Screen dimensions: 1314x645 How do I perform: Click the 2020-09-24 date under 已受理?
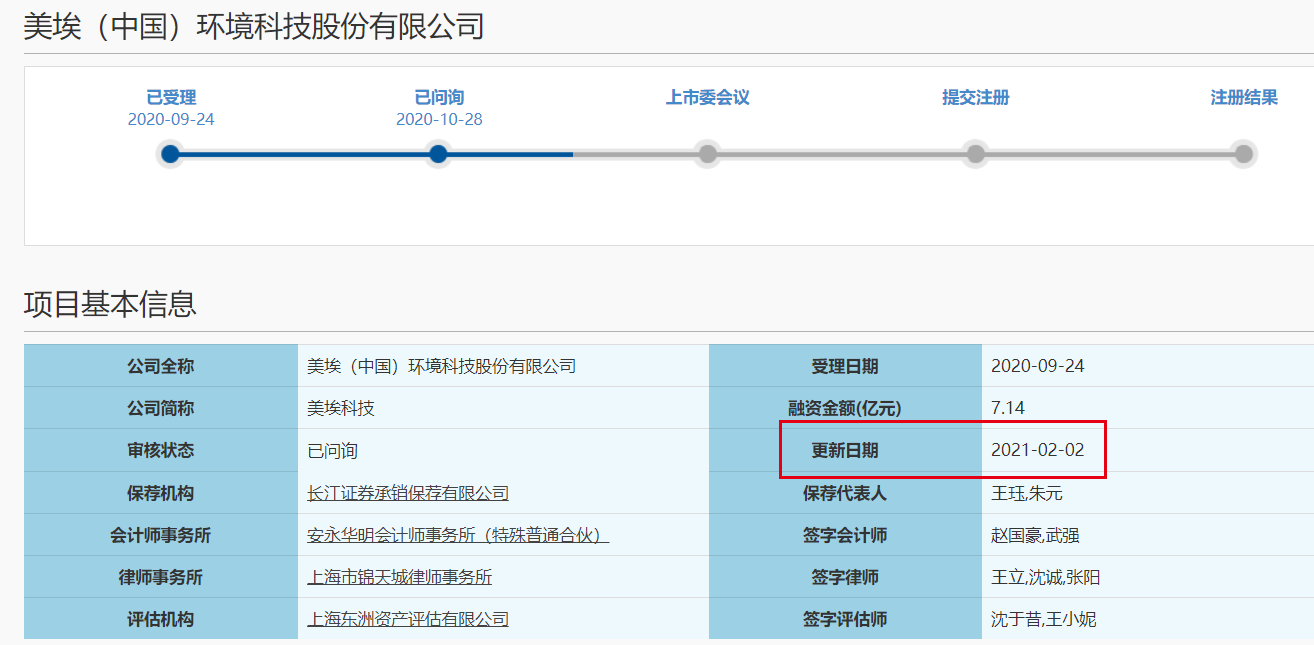point(171,119)
